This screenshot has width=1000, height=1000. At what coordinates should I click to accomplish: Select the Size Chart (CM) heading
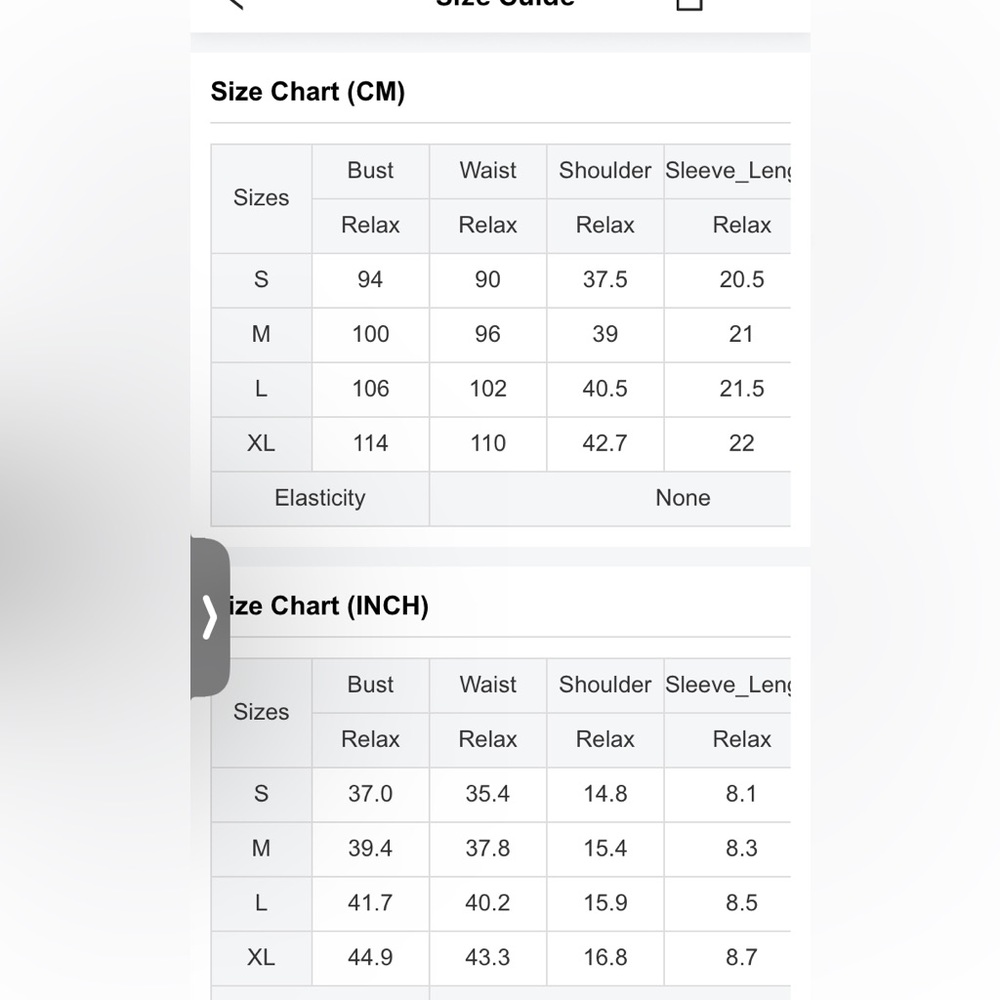[308, 91]
